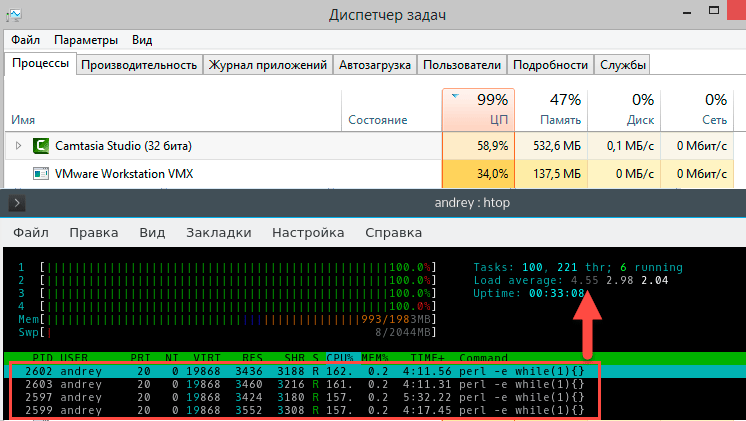Click the Tasks: 100, 221 thr line
The image size is (746, 421).
[x=578, y=267]
